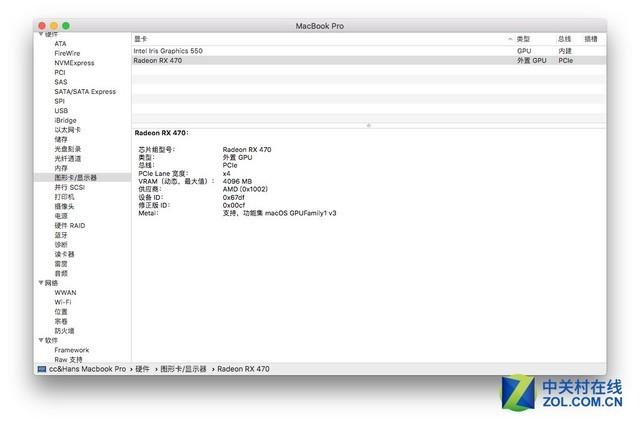This screenshot has width=640, height=423.
Task: Open cc&Hans Macbook Pro in path bar
Action: click(x=87, y=369)
